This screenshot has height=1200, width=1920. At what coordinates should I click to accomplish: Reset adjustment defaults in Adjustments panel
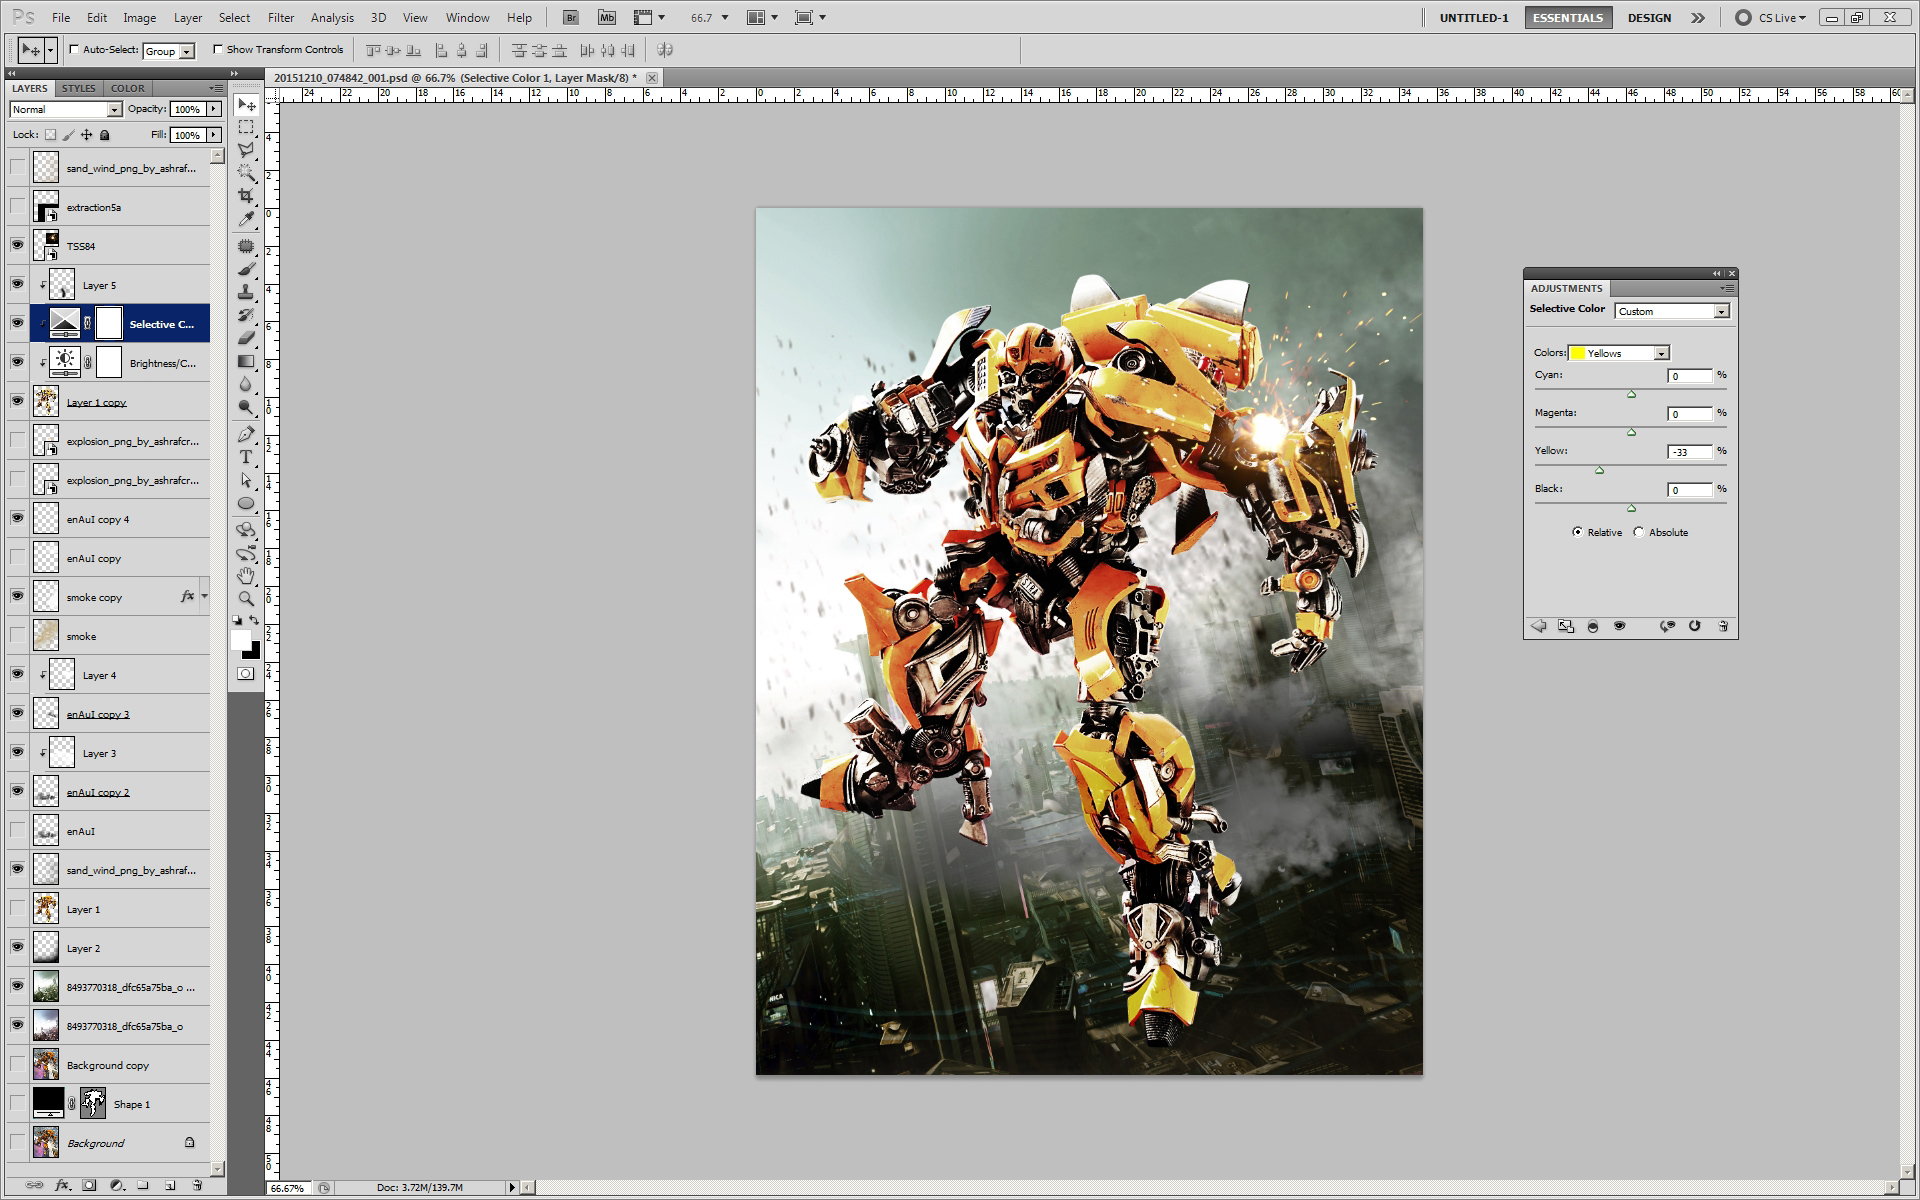1695,626
